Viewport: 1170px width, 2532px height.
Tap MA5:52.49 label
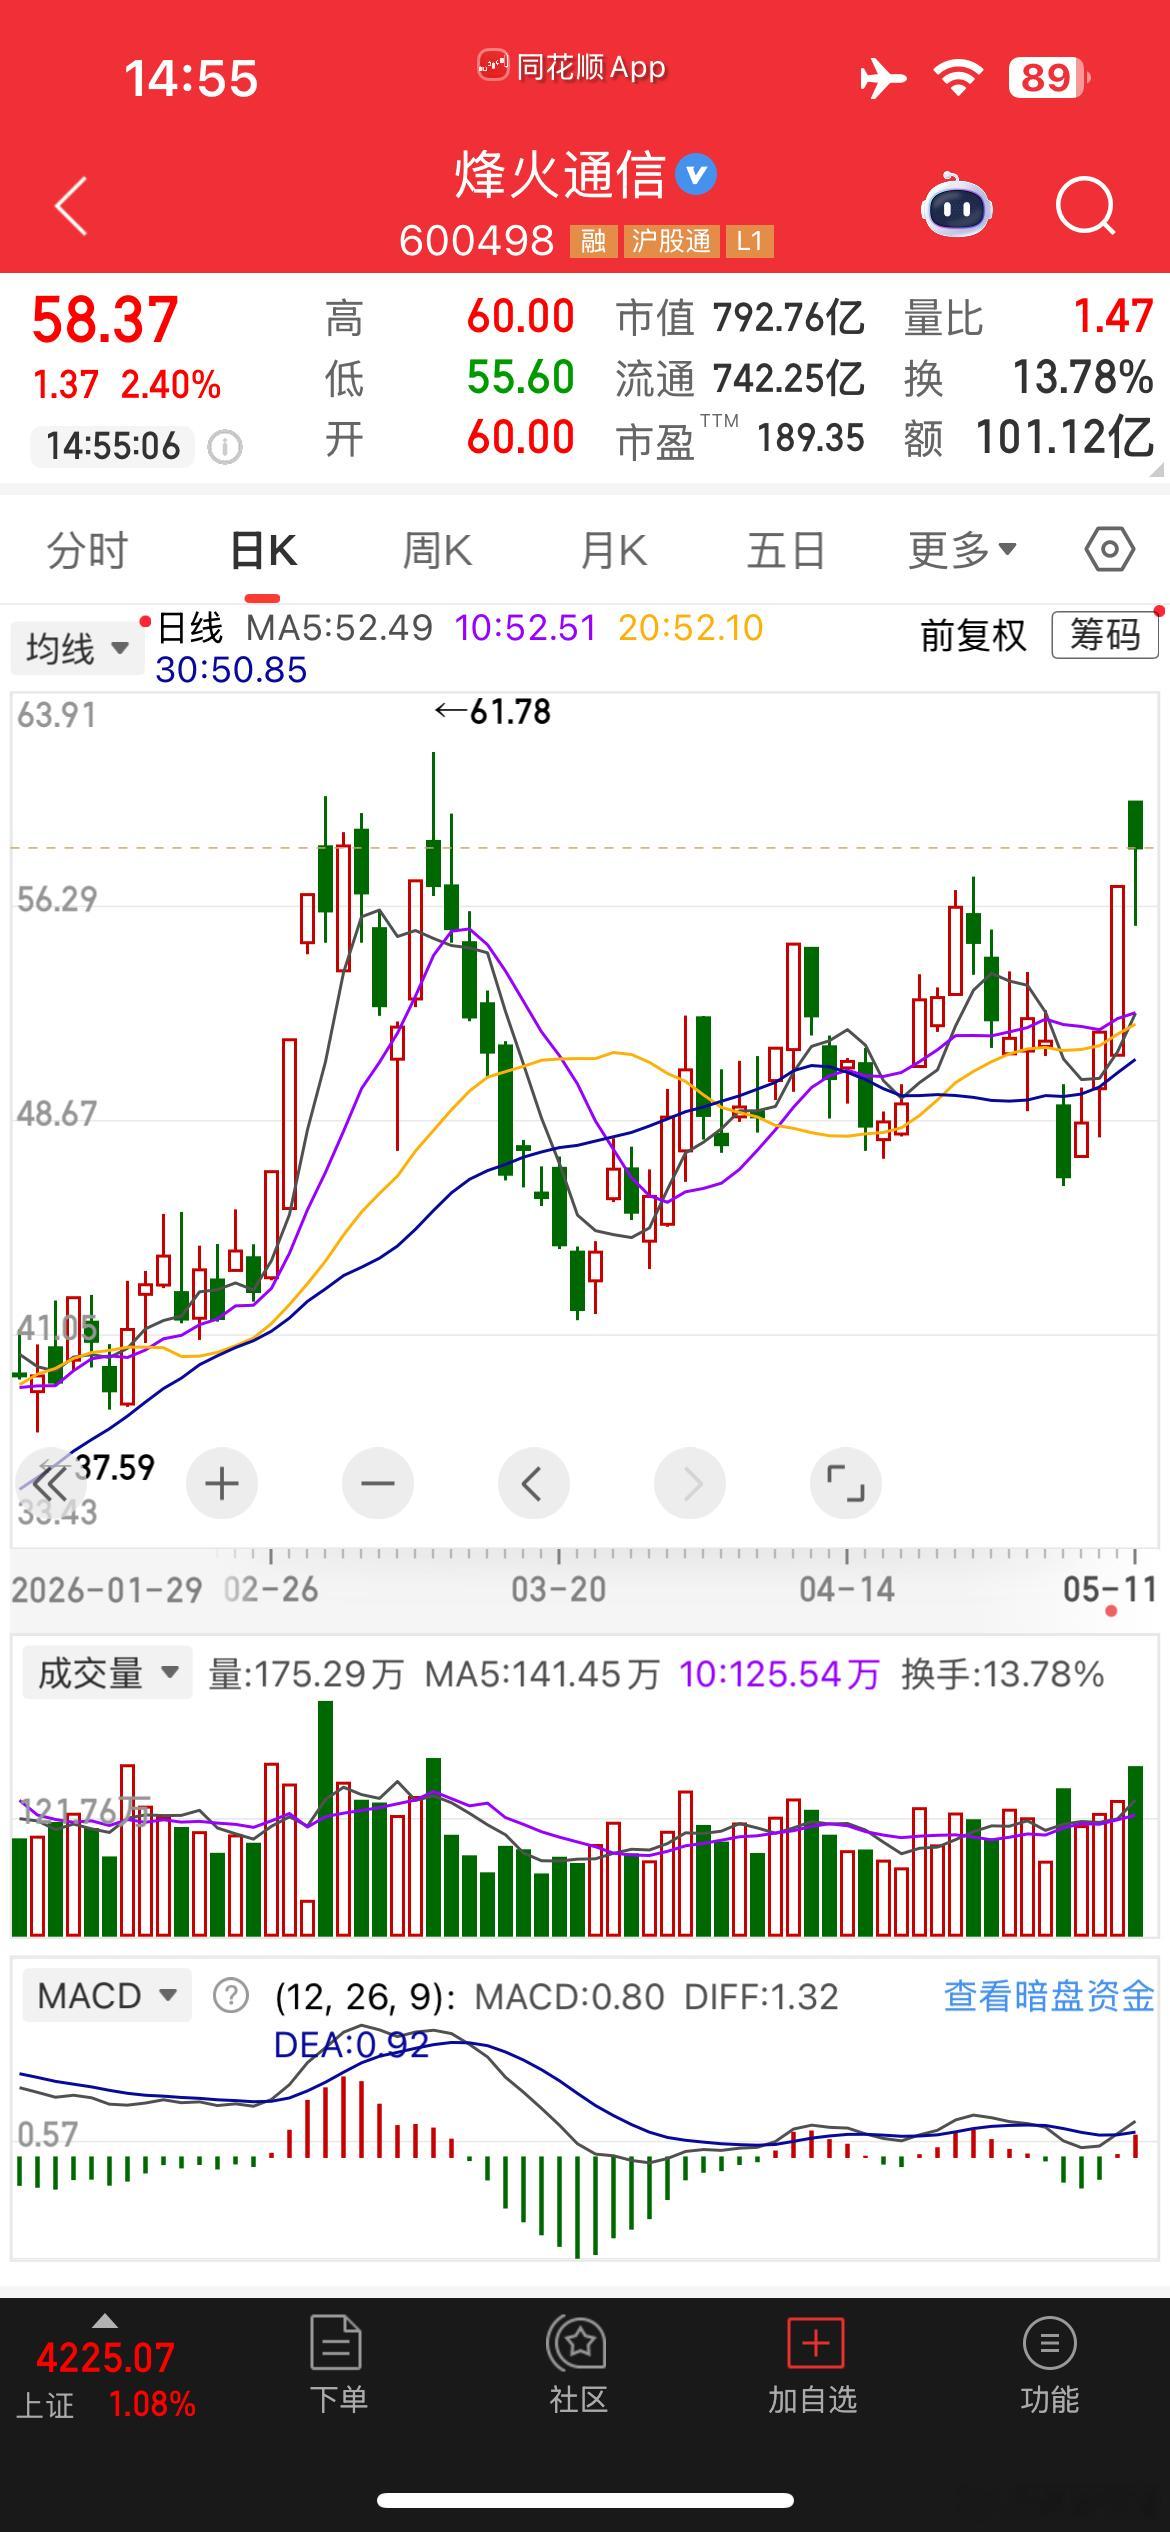tap(339, 629)
